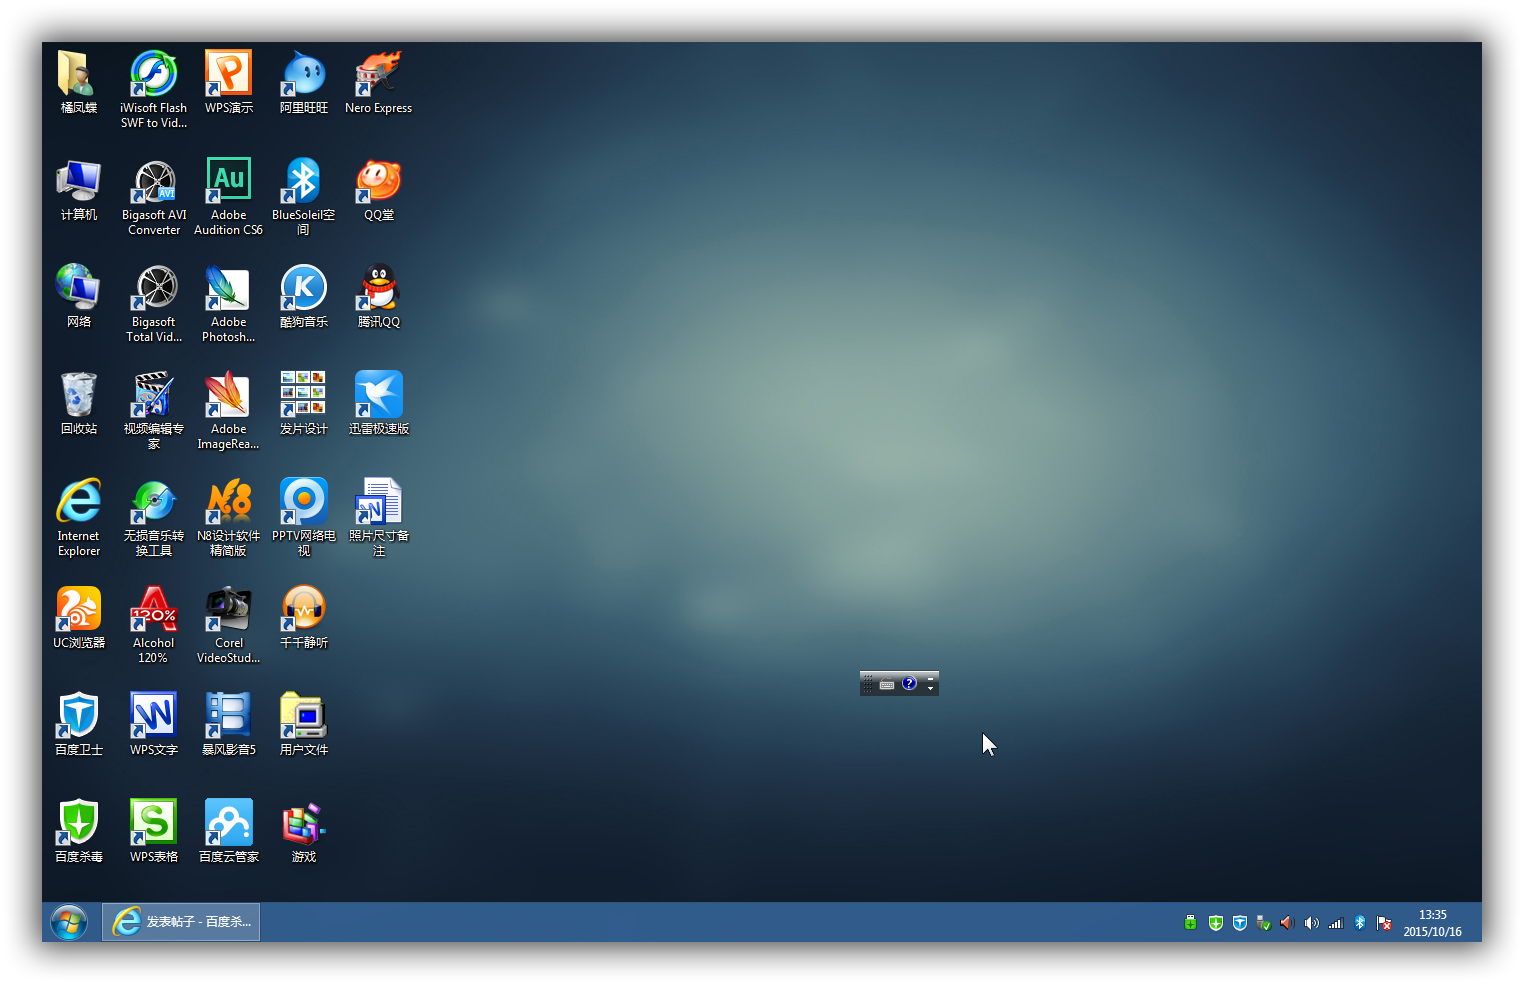The width and height of the screenshot is (1524, 984).
Task: Select the 照片尺寸备注 document icon
Action: [379, 518]
